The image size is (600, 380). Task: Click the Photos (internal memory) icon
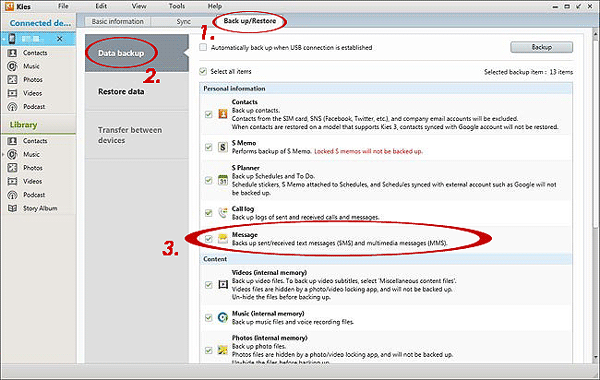point(223,350)
